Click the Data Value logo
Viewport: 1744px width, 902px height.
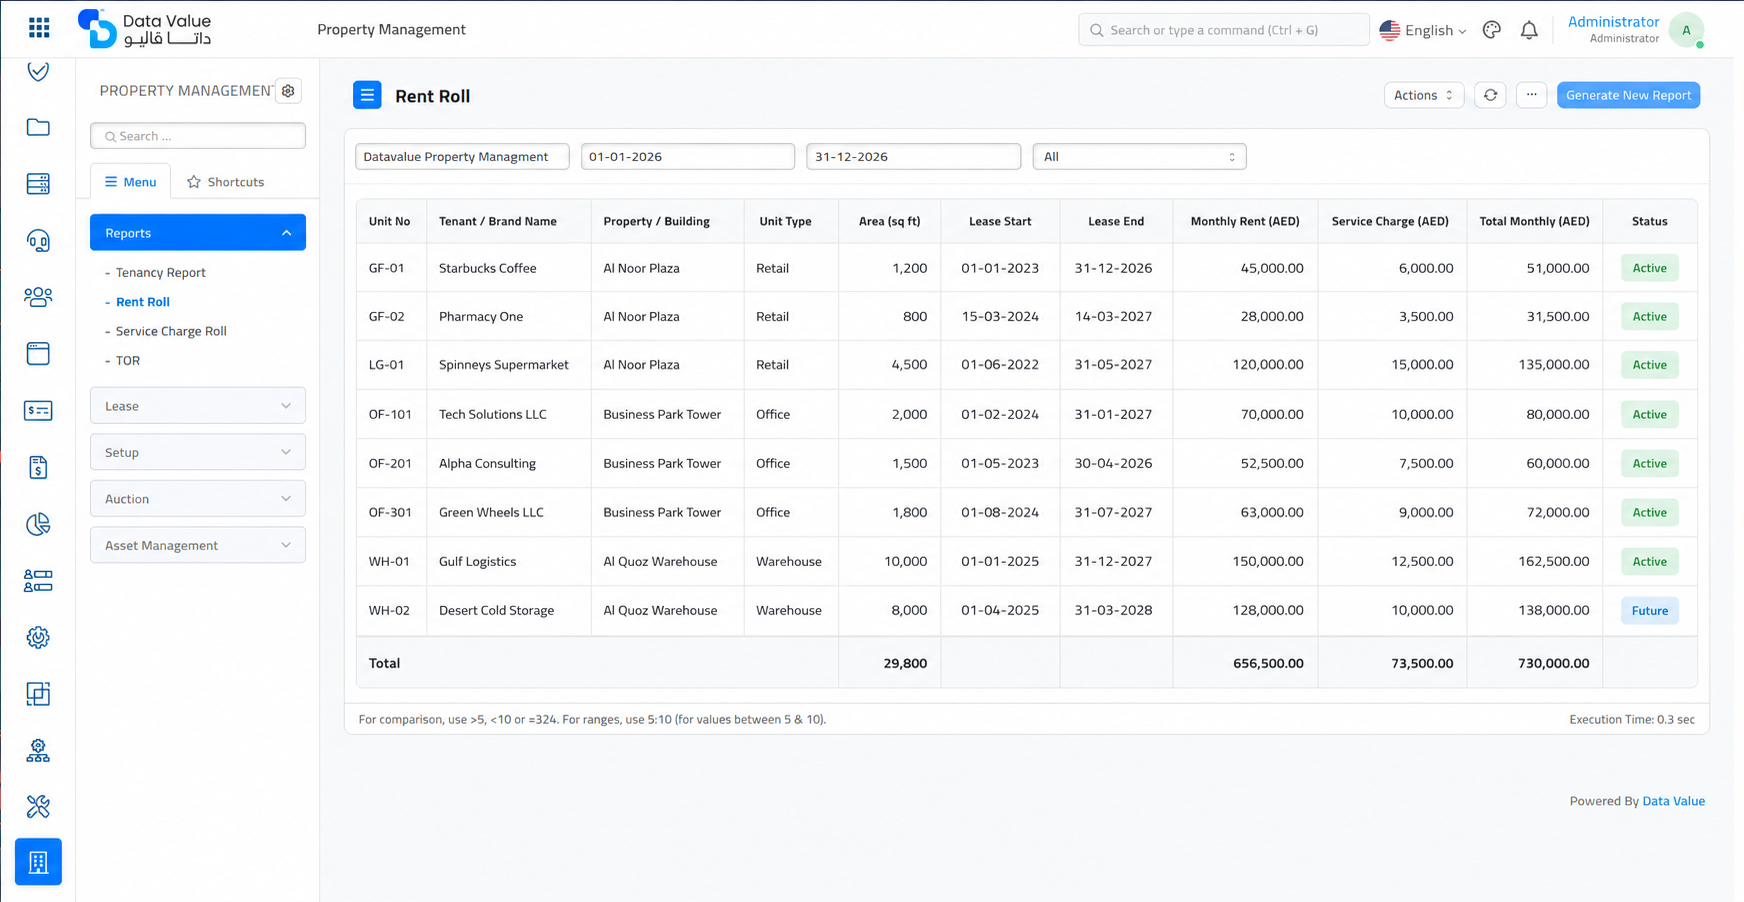coord(145,29)
